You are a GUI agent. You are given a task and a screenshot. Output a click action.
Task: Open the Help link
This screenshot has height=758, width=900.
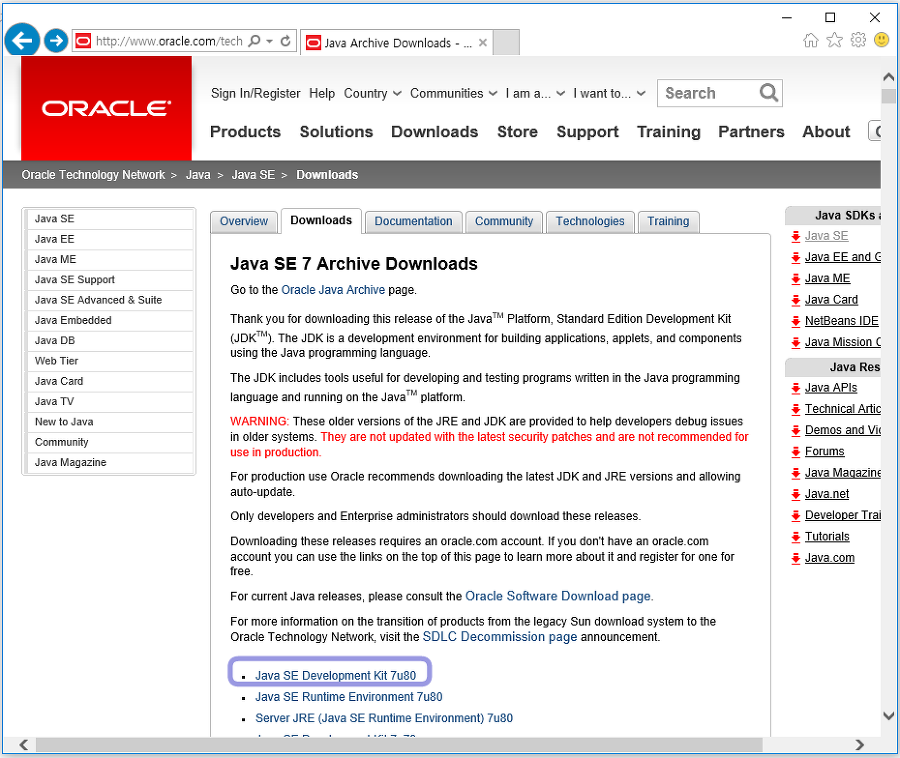click(x=322, y=94)
